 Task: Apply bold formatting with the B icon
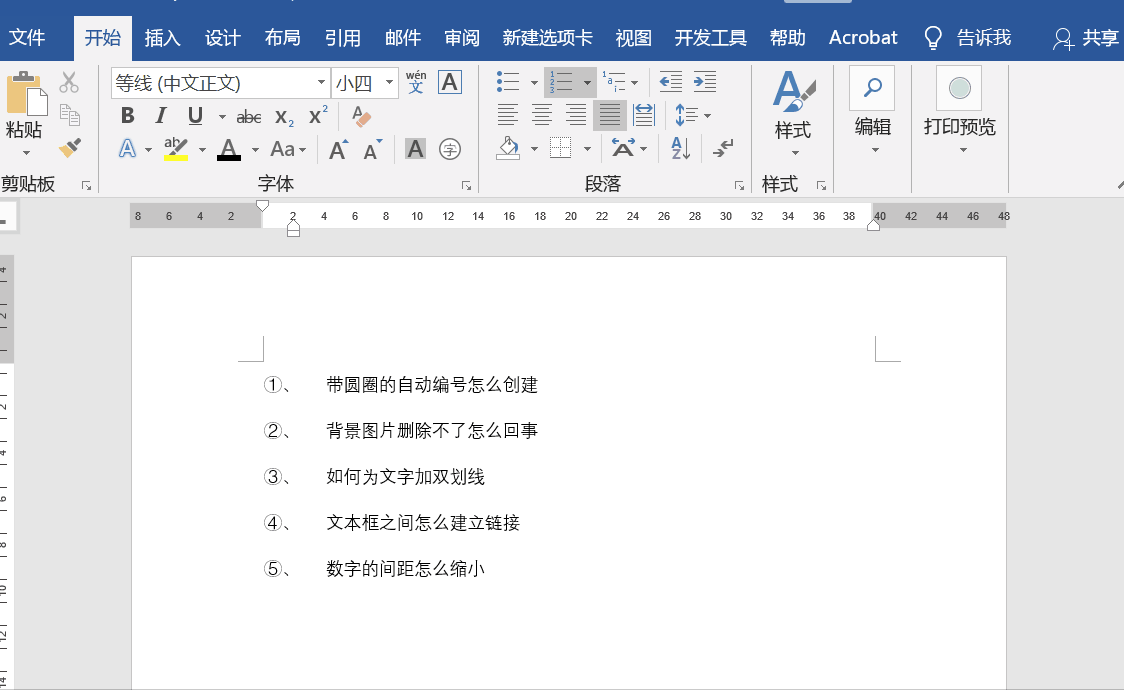pyautogui.click(x=127, y=115)
